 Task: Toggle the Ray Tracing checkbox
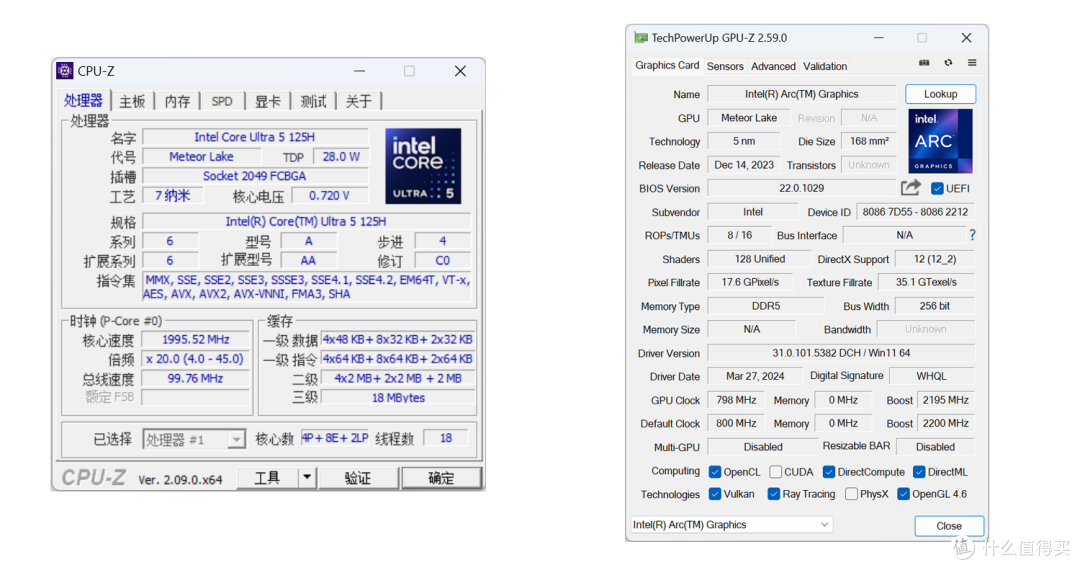[x=773, y=494]
